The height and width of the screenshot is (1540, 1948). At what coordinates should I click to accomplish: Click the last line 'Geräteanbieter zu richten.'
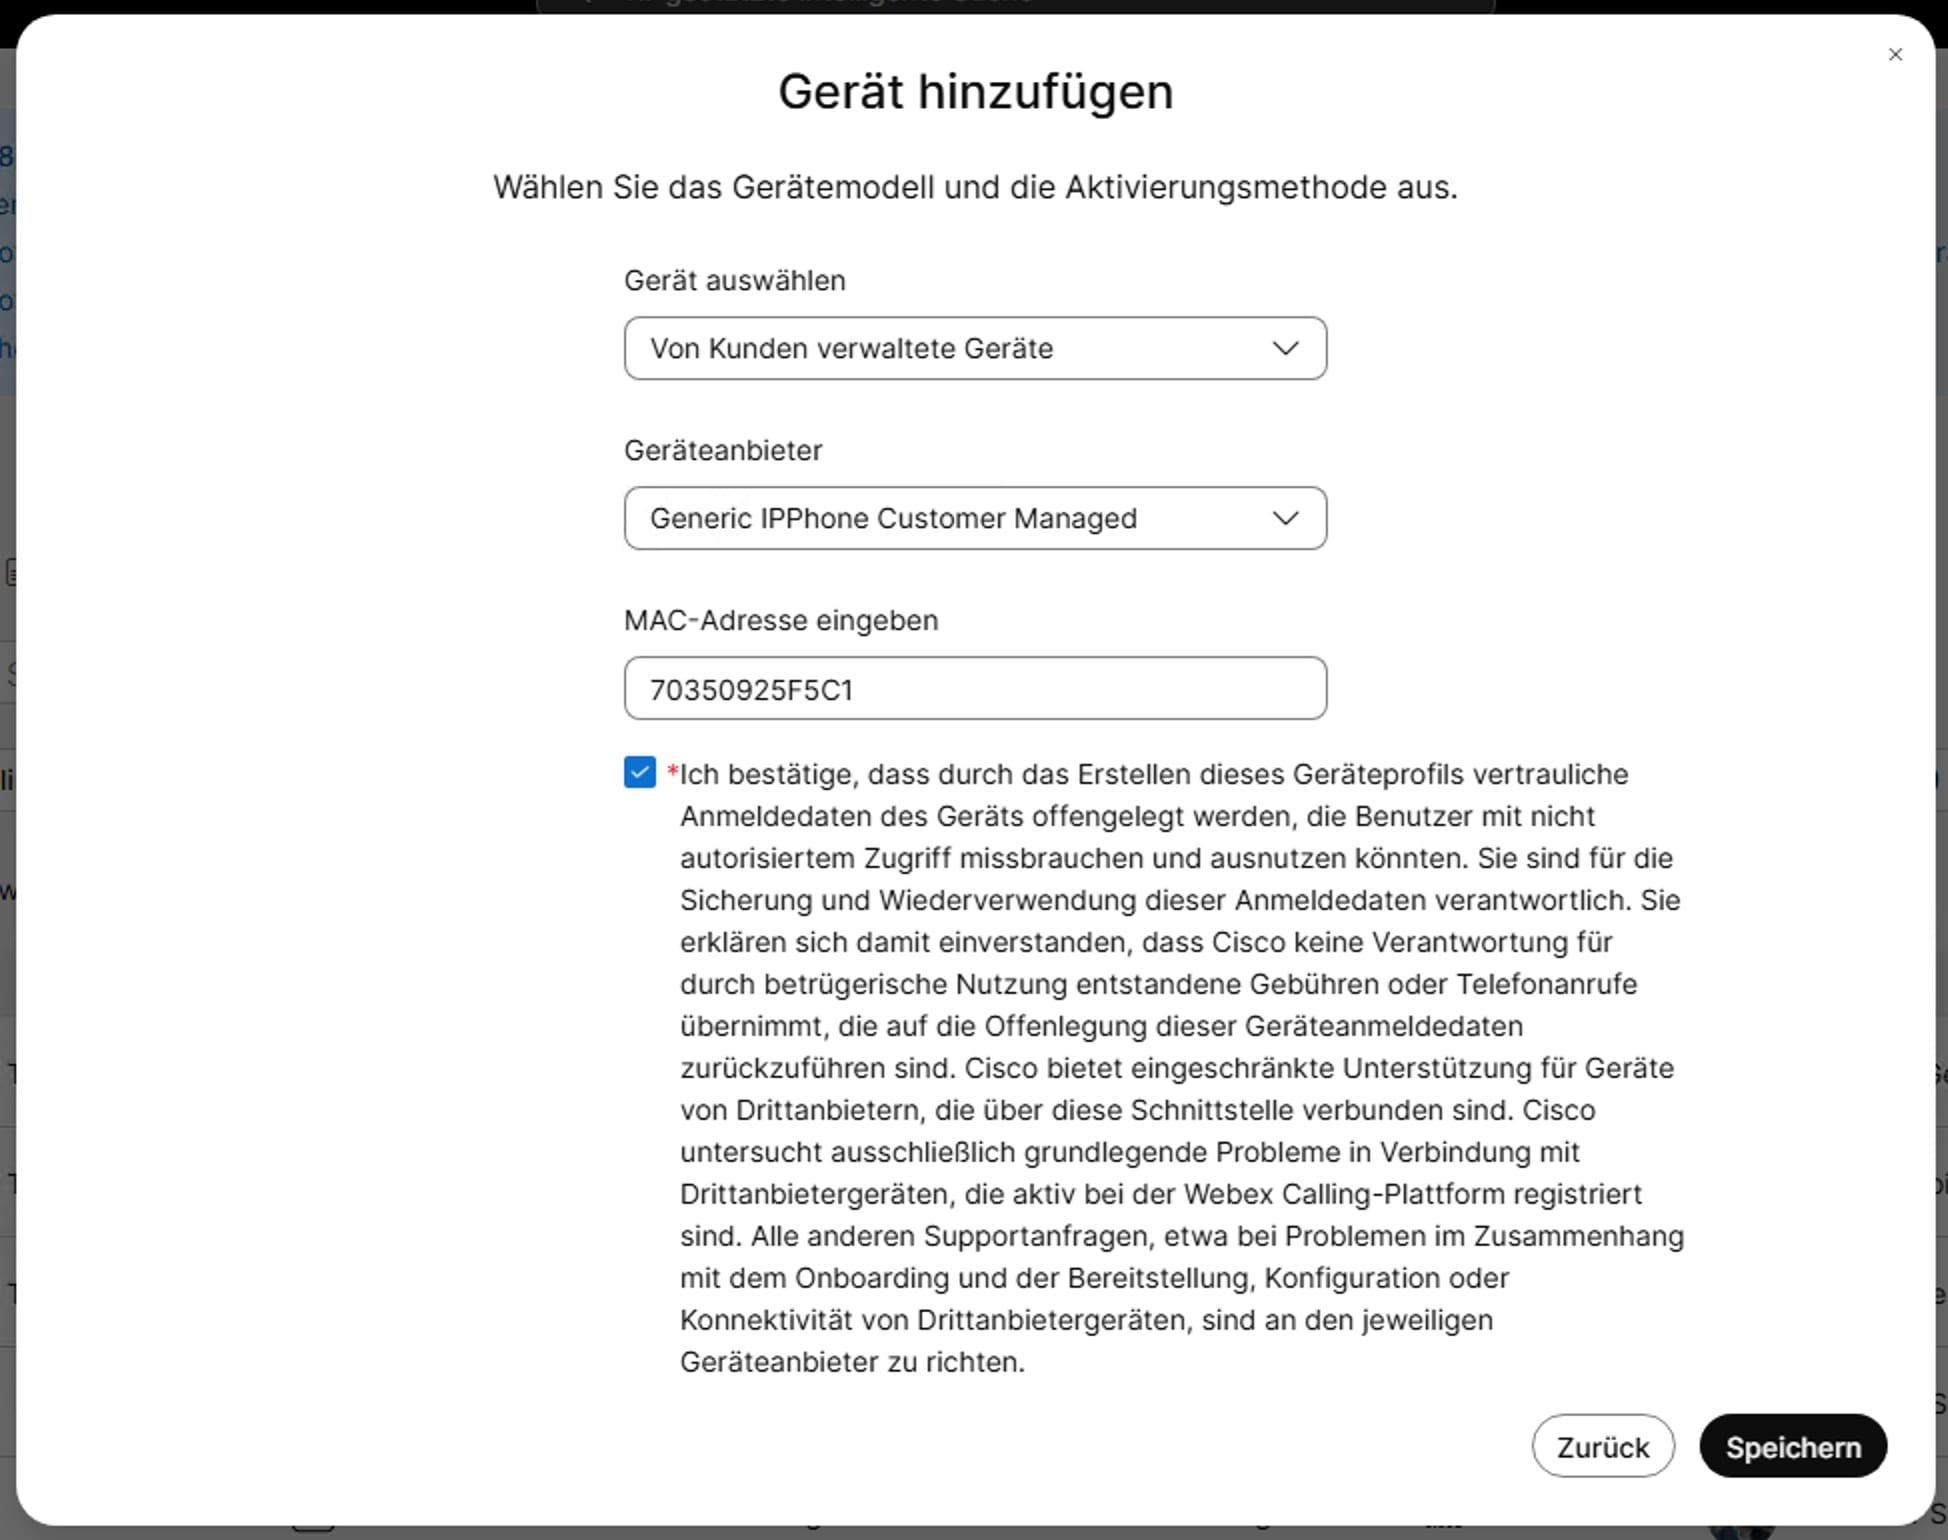pyautogui.click(x=852, y=1362)
